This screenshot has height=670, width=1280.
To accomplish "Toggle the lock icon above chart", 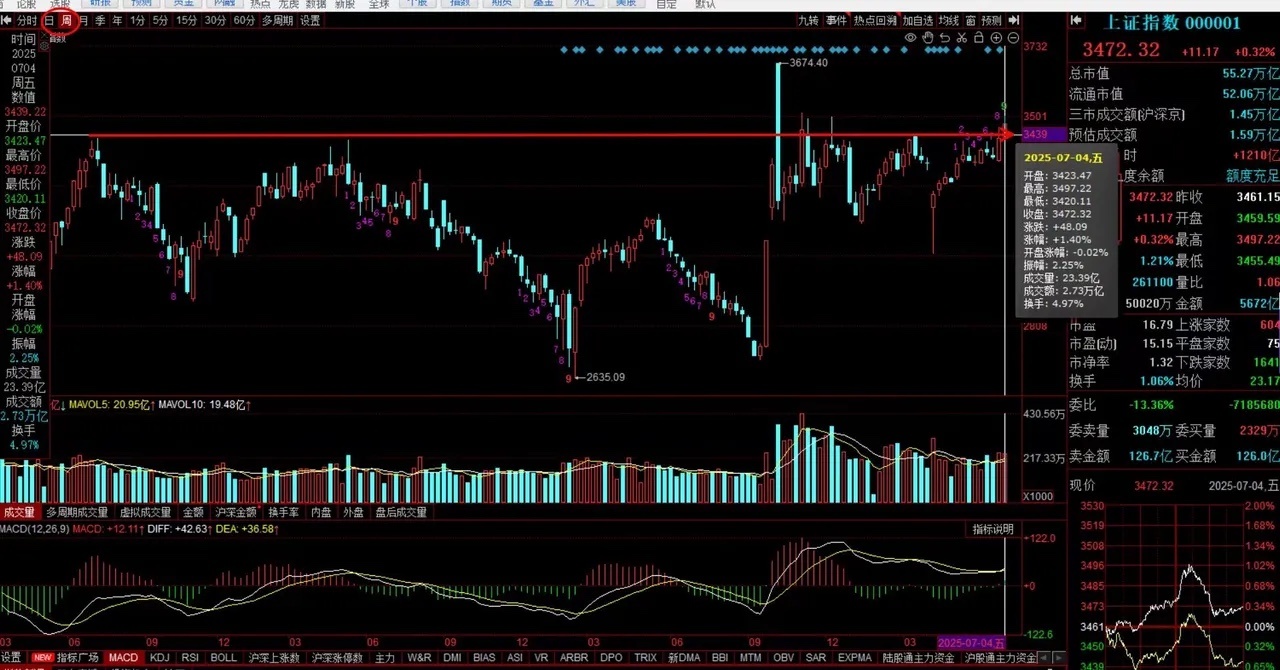I will pyautogui.click(x=979, y=37).
